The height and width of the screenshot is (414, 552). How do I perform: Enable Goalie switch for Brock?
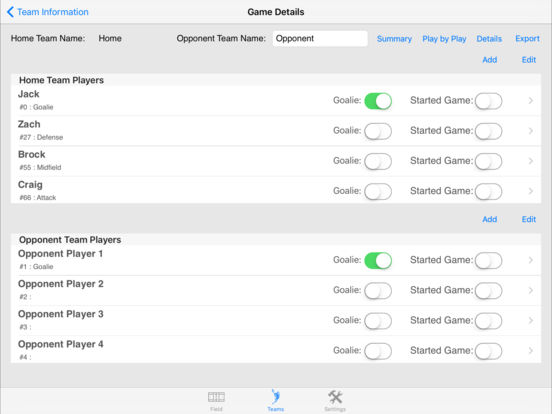coord(378,162)
